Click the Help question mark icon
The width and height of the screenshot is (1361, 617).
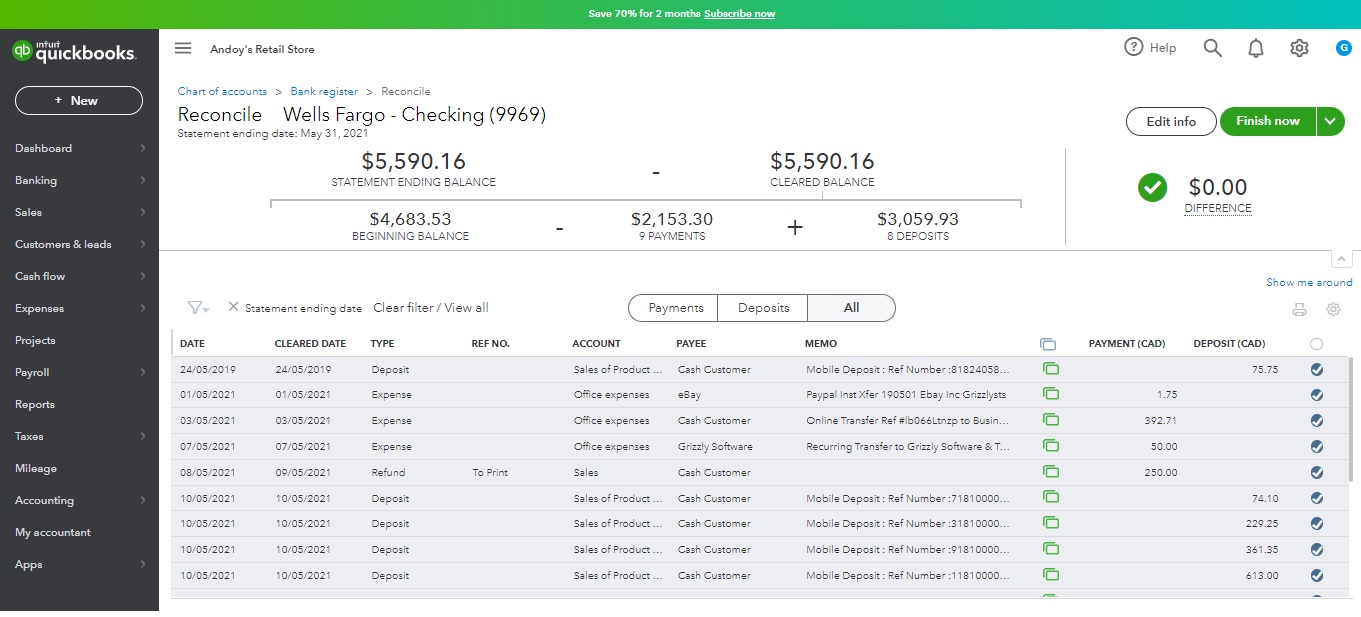[x=1133, y=47]
